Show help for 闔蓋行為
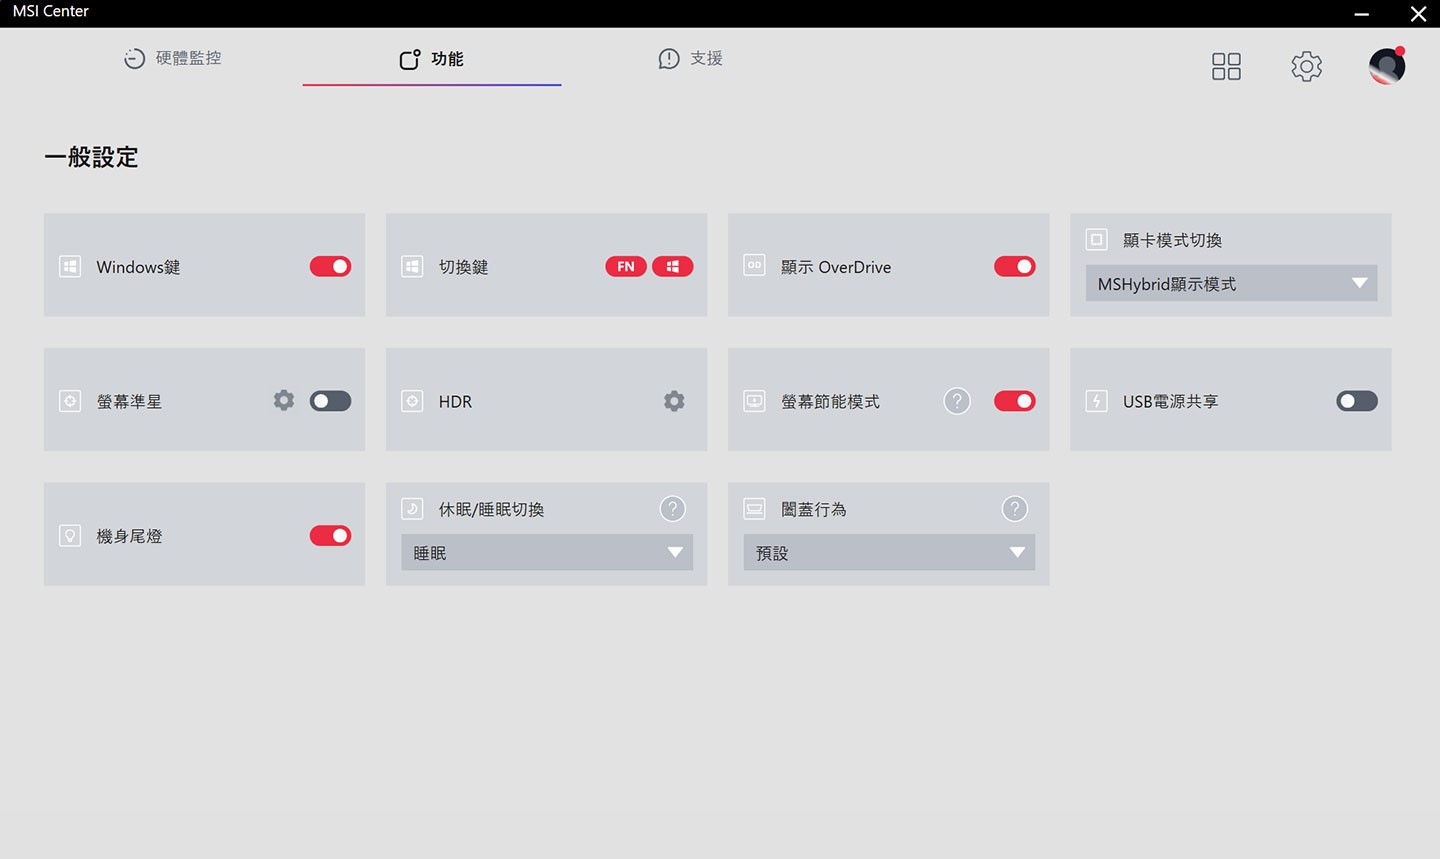Image resolution: width=1440 pixels, height=859 pixels. (1015, 509)
